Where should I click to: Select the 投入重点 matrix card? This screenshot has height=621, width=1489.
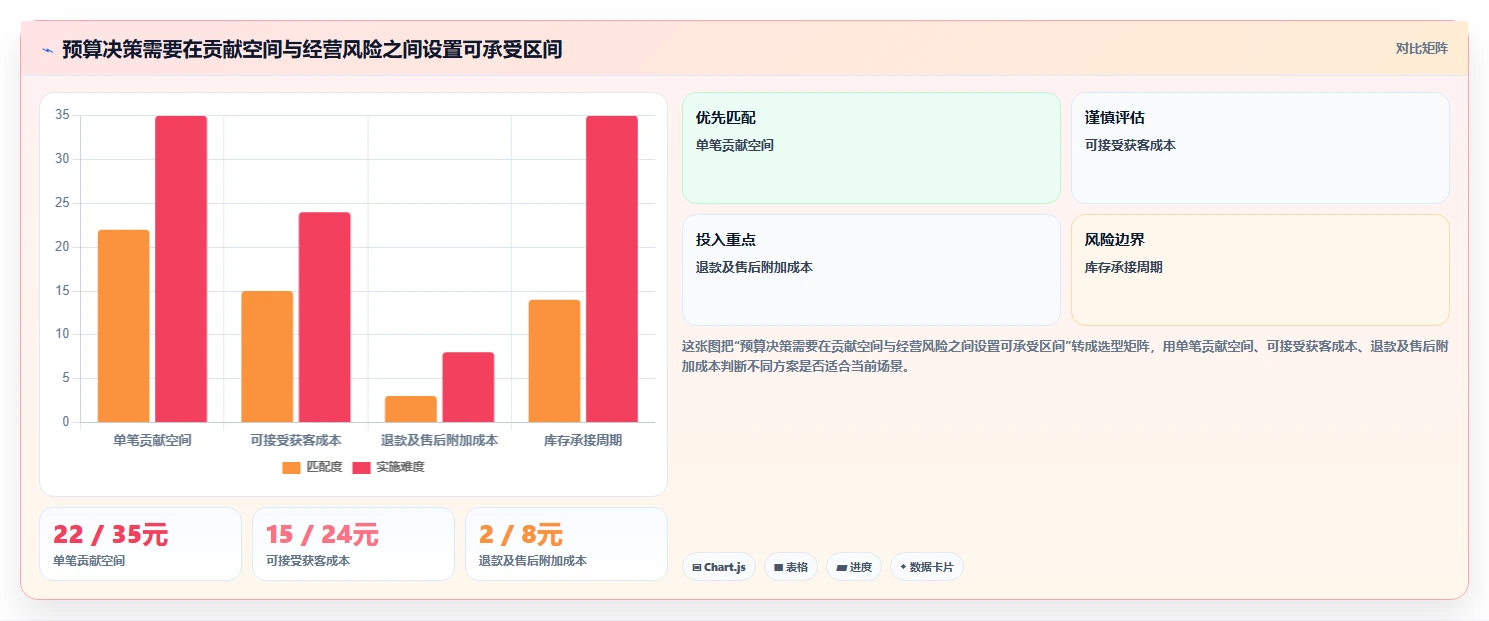coord(871,270)
